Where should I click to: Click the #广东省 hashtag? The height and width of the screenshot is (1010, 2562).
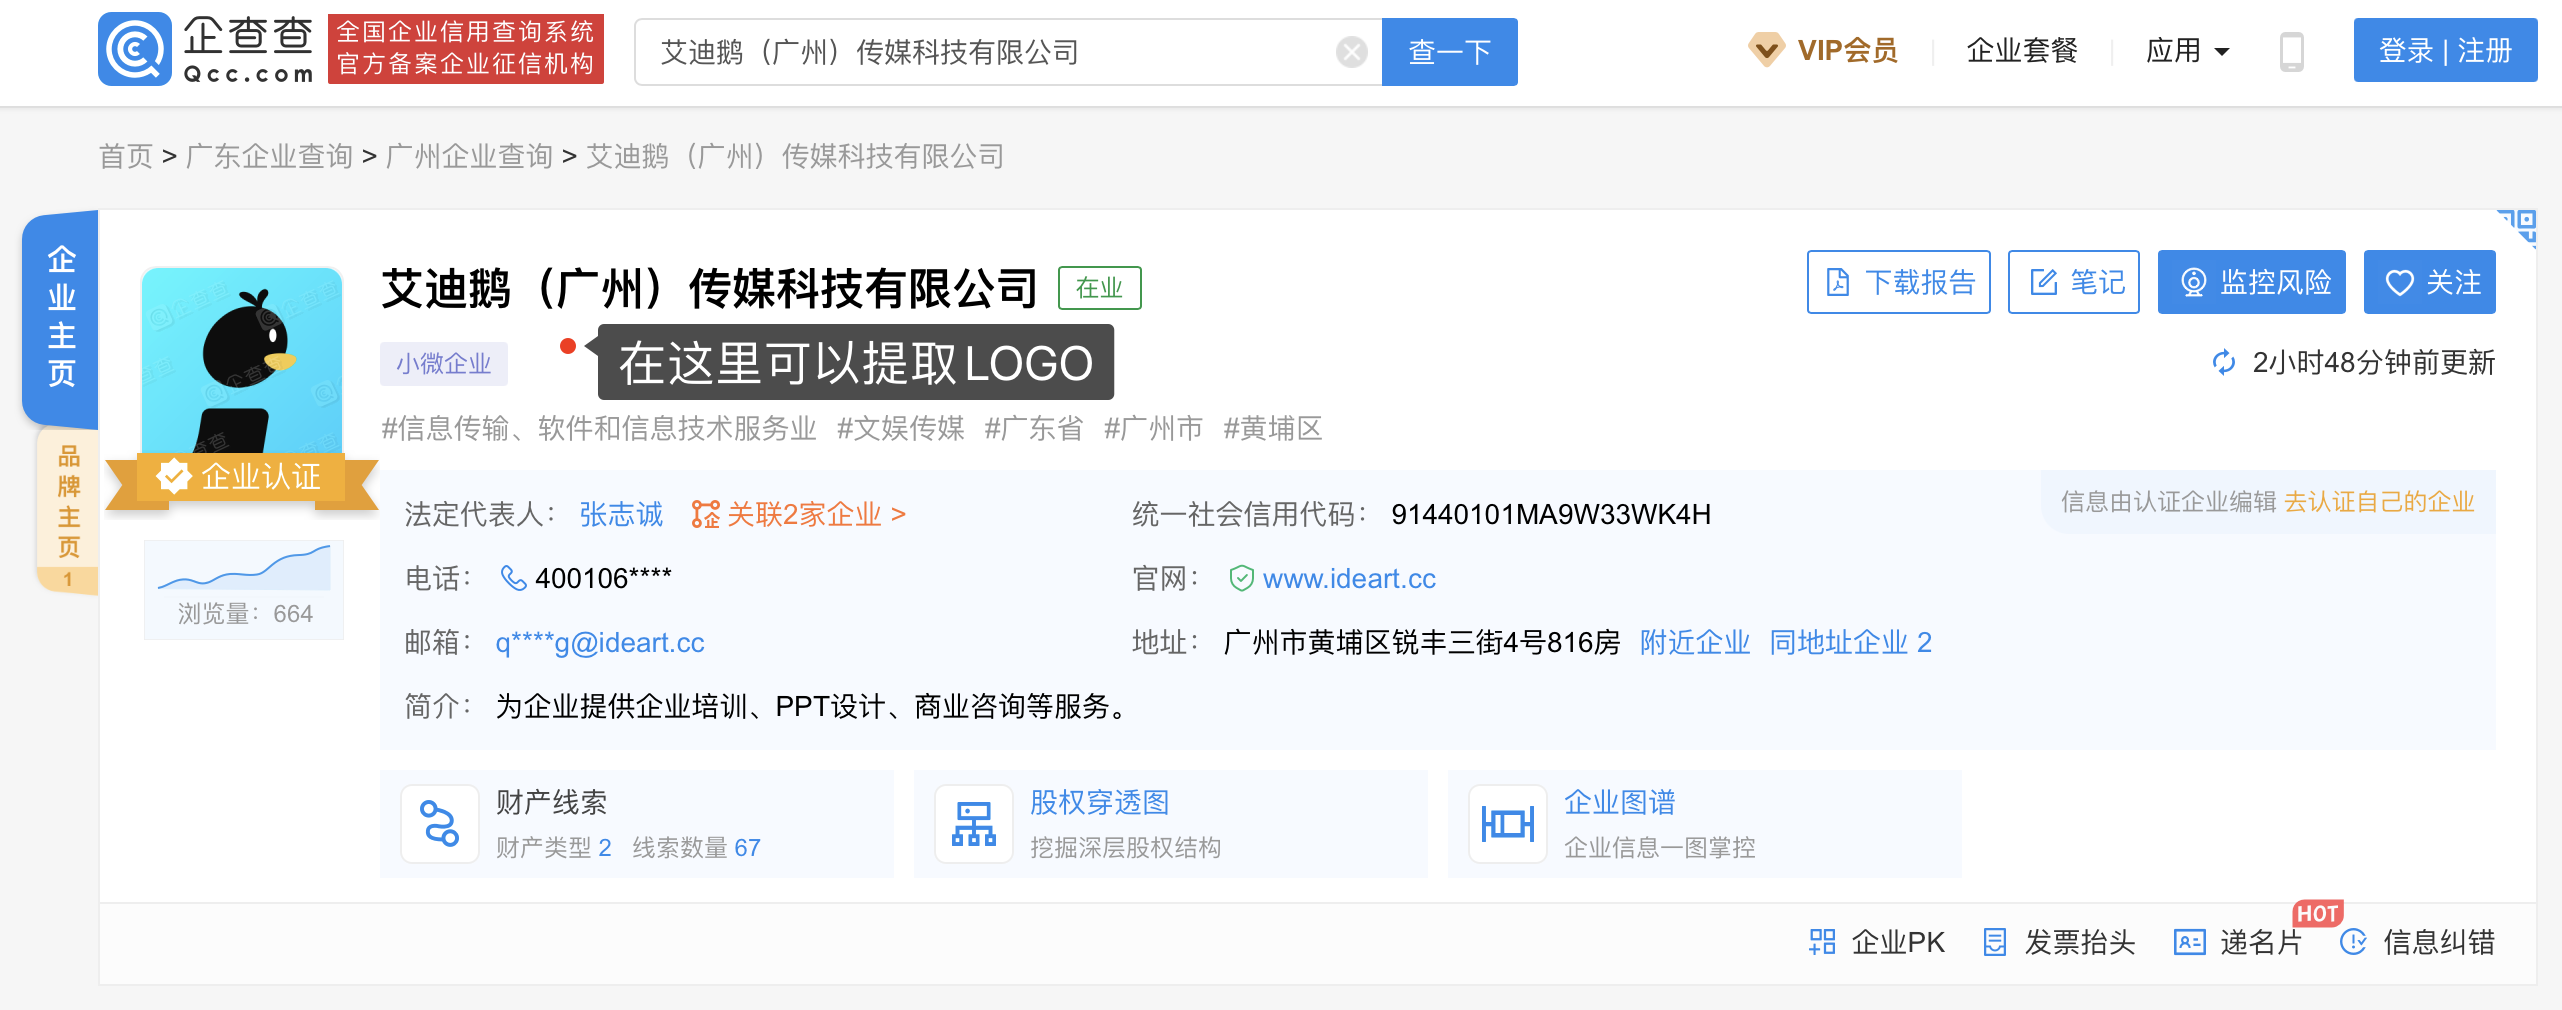pos(1034,428)
